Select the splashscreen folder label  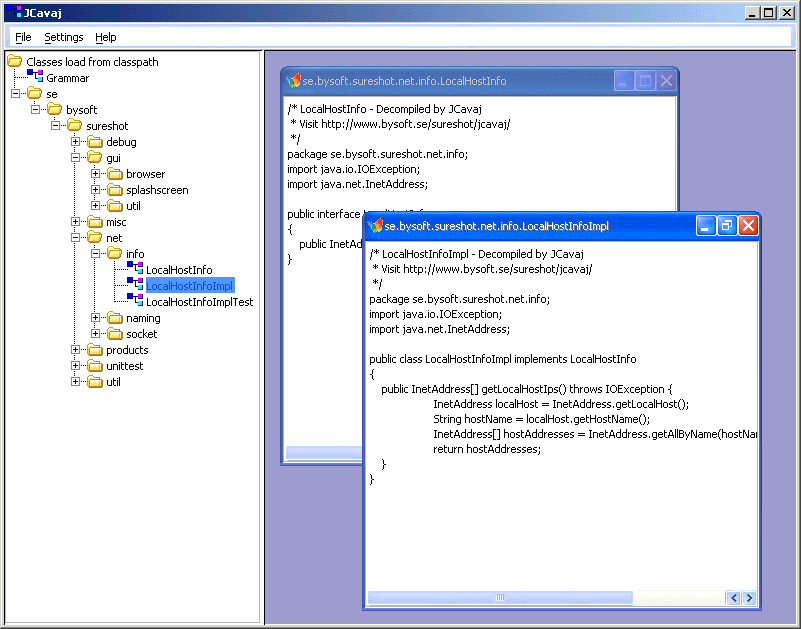pos(157,190)
